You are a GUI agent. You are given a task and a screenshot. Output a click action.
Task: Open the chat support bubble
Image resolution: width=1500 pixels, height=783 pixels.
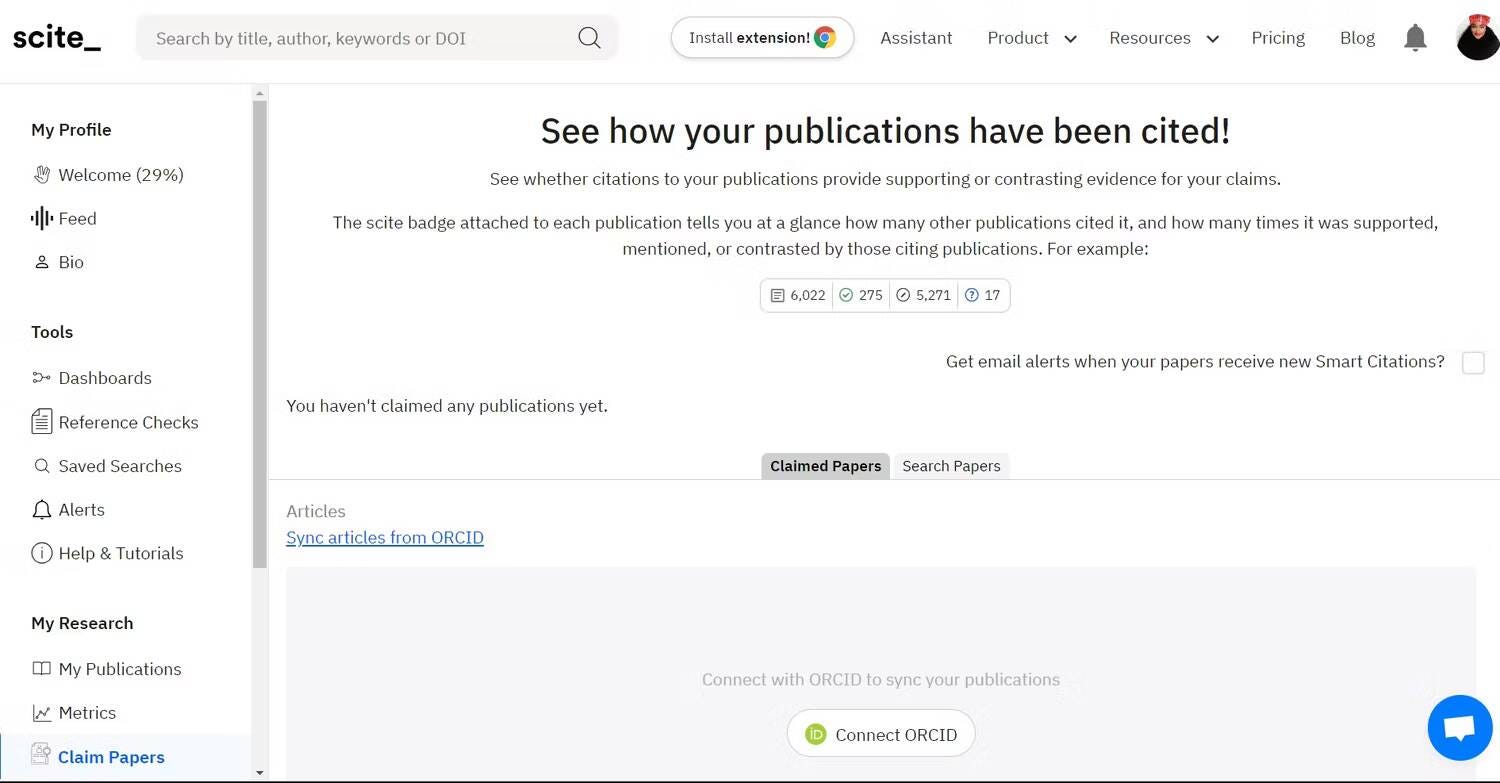[x=1459, y=727]
